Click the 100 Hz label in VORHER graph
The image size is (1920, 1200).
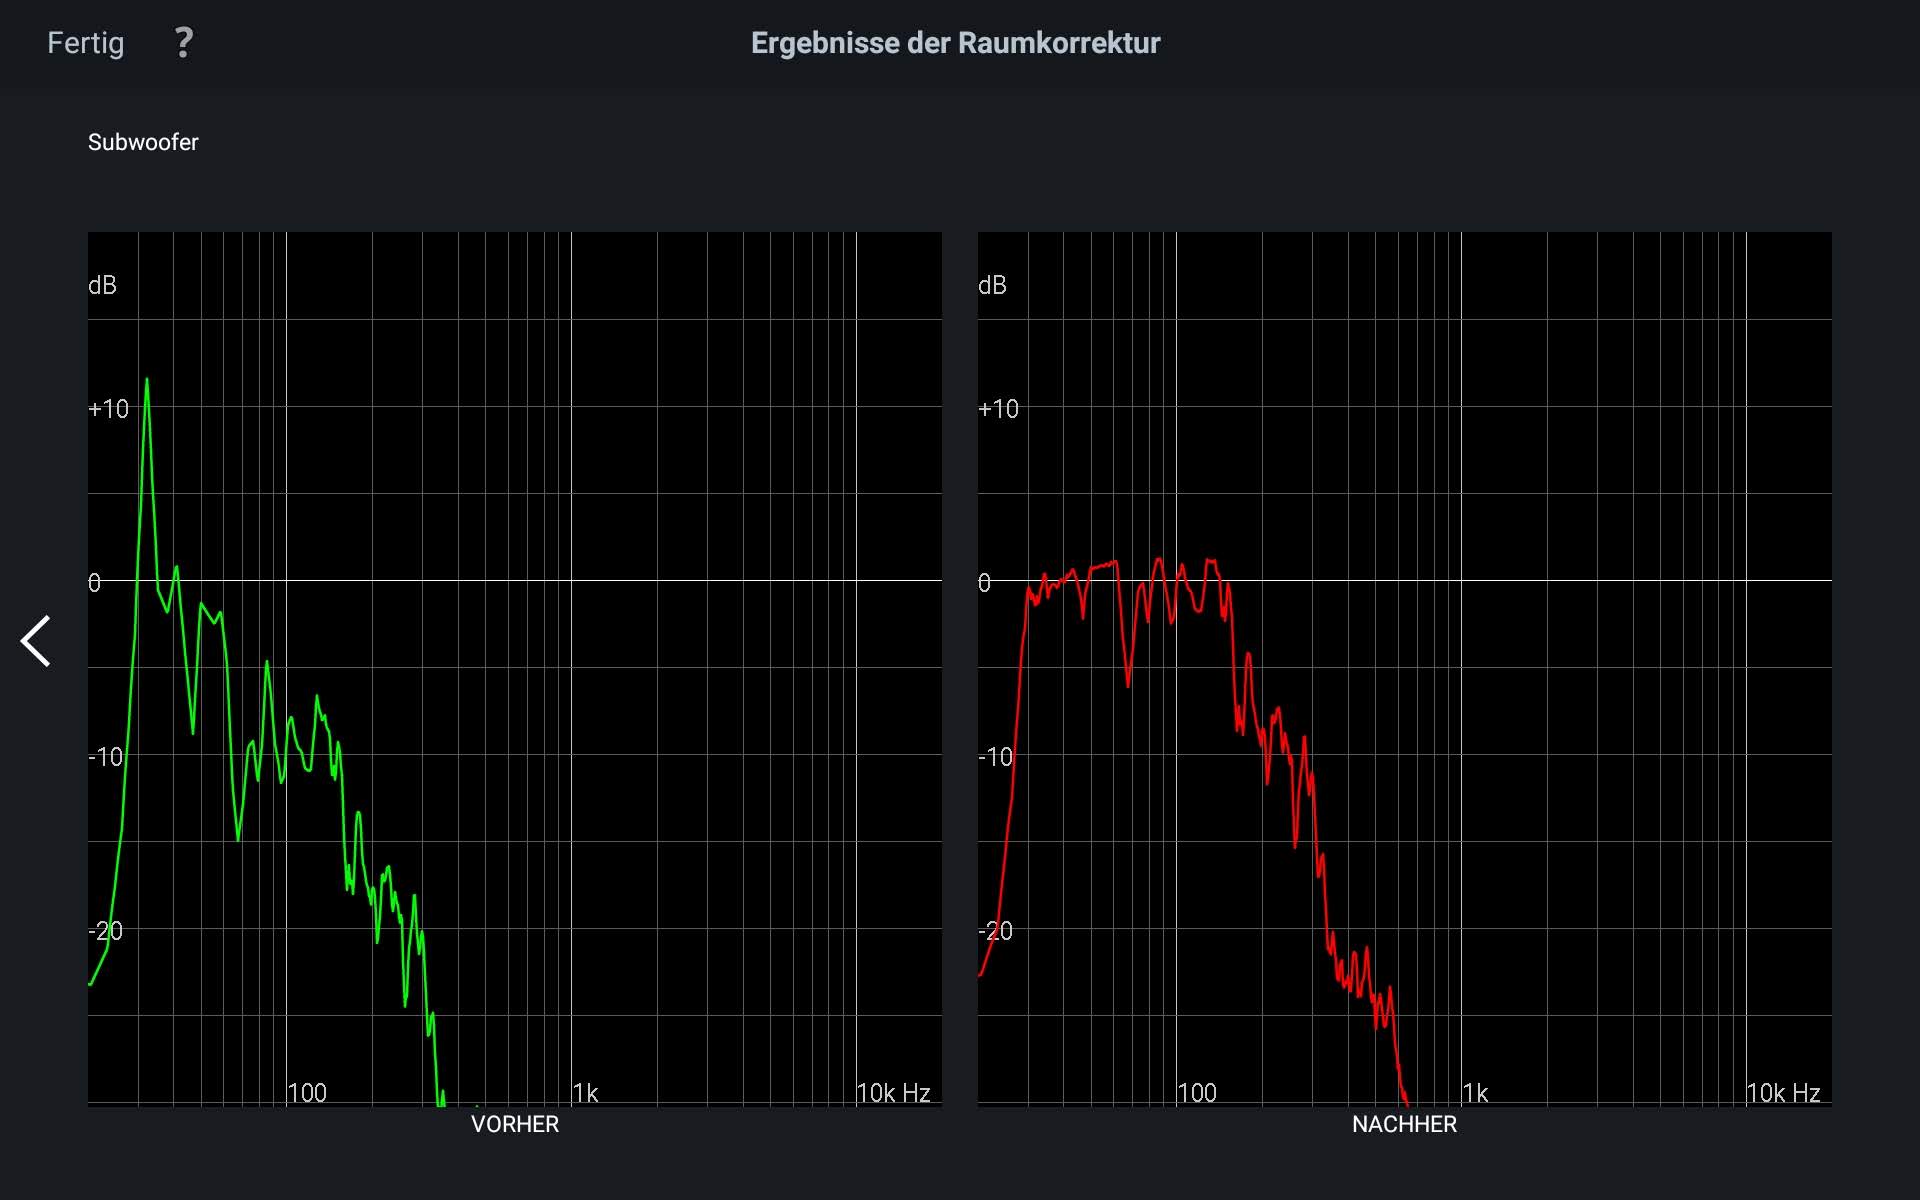coord(307,1093)
